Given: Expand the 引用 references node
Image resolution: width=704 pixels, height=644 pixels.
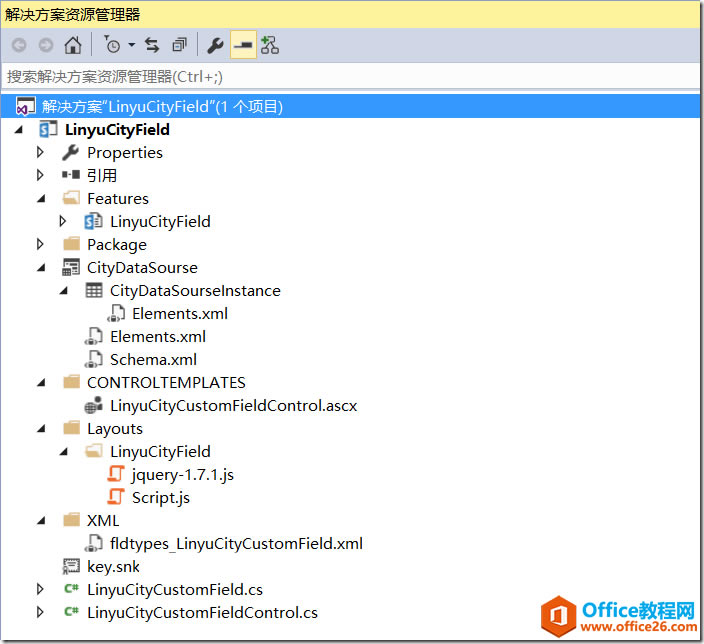Looking at the screenshot, I should click(x=40, y=175).
